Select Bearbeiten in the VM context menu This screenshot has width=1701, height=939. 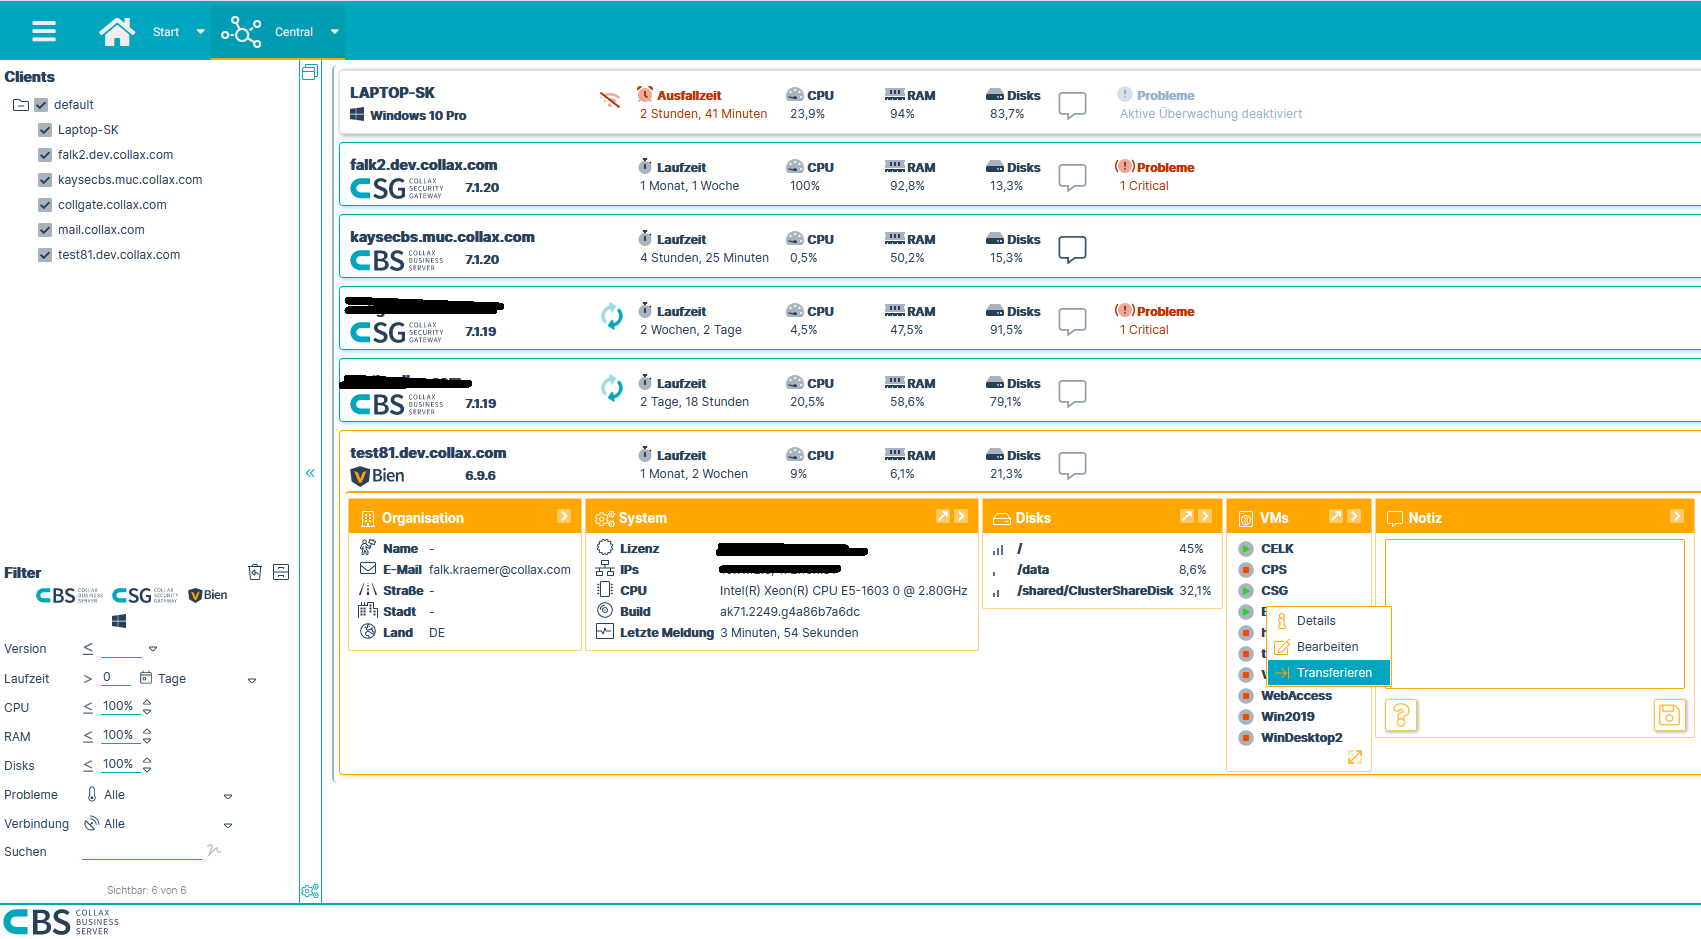pyautogui.click(x=1329, y=647)
